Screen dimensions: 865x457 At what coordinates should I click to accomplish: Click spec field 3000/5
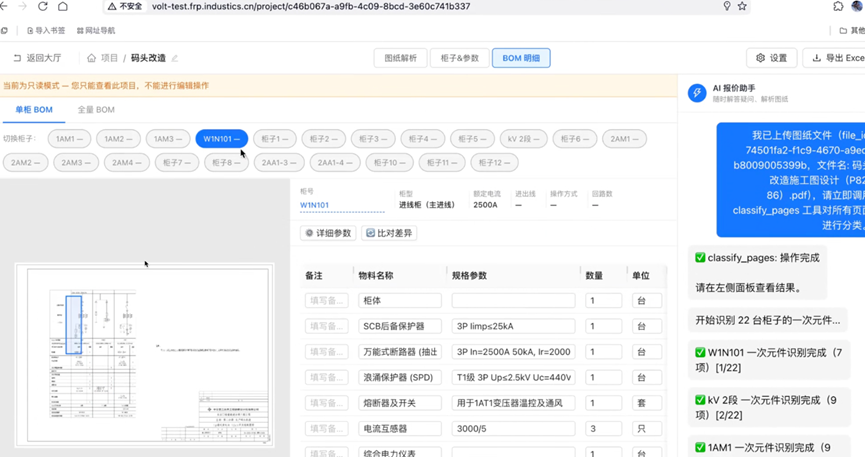(513, 428)
